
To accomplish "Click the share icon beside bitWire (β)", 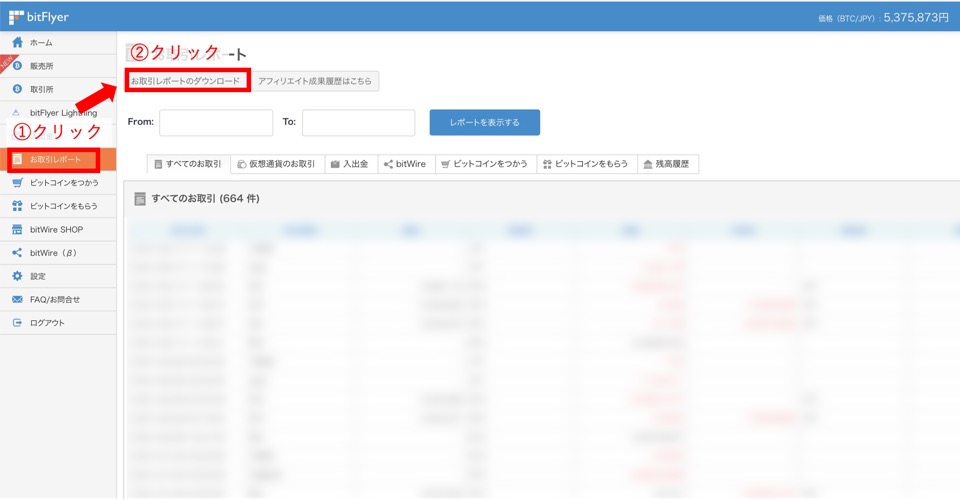I will pos(17,253).
